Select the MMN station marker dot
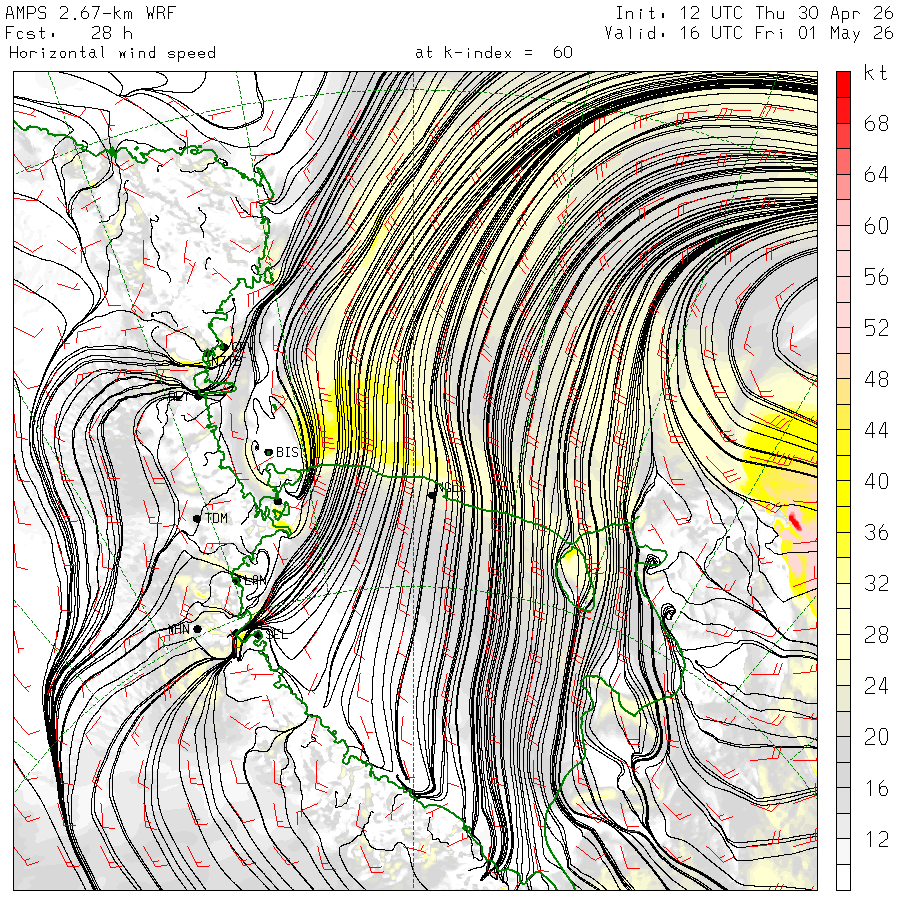Image resolution: width=900 pixels, height=900 pixels. click(x=197, y=629)
